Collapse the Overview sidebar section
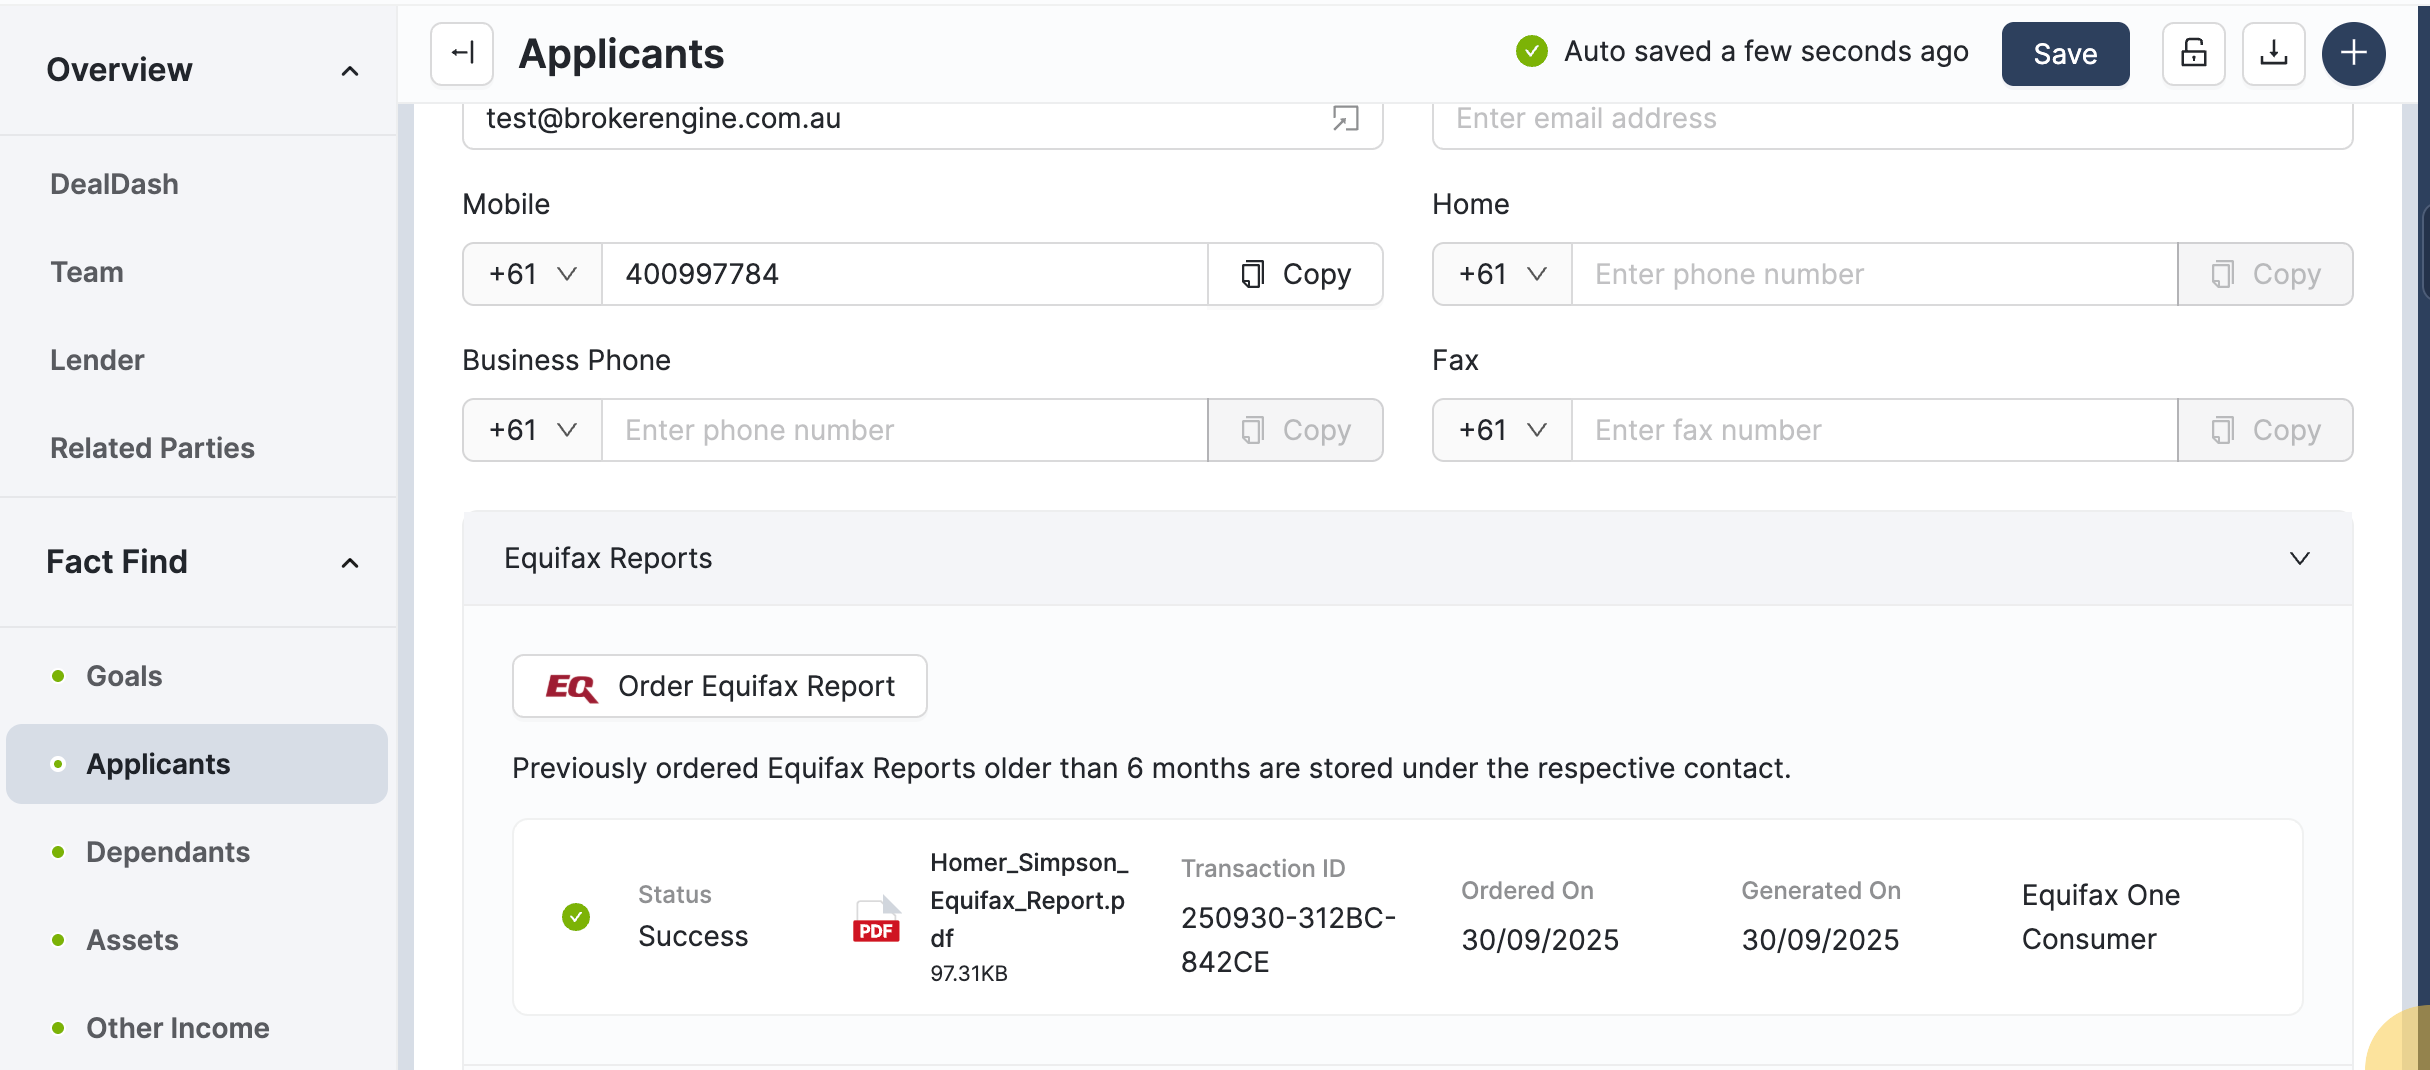 [349, 70]
